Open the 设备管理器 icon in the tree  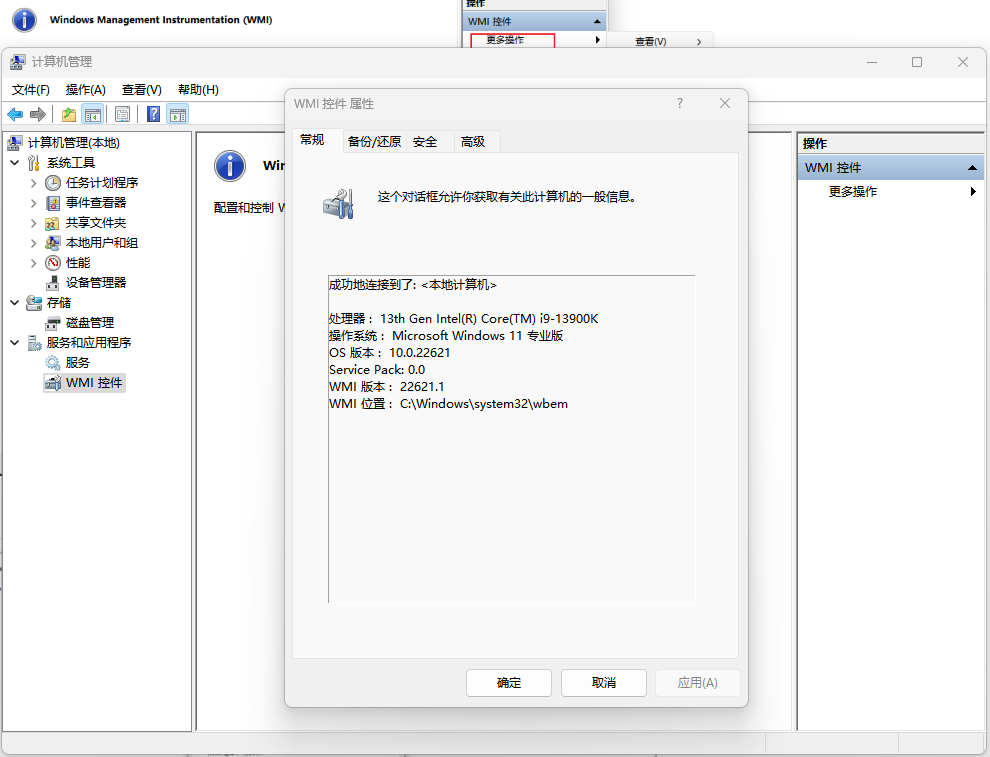(x=53, y=283)
